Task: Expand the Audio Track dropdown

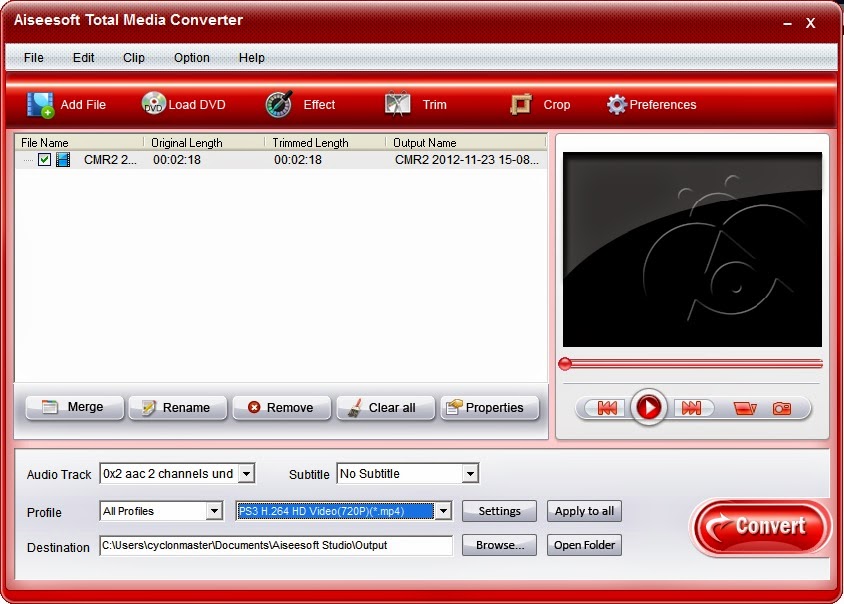Action: (x=247, y=474)
